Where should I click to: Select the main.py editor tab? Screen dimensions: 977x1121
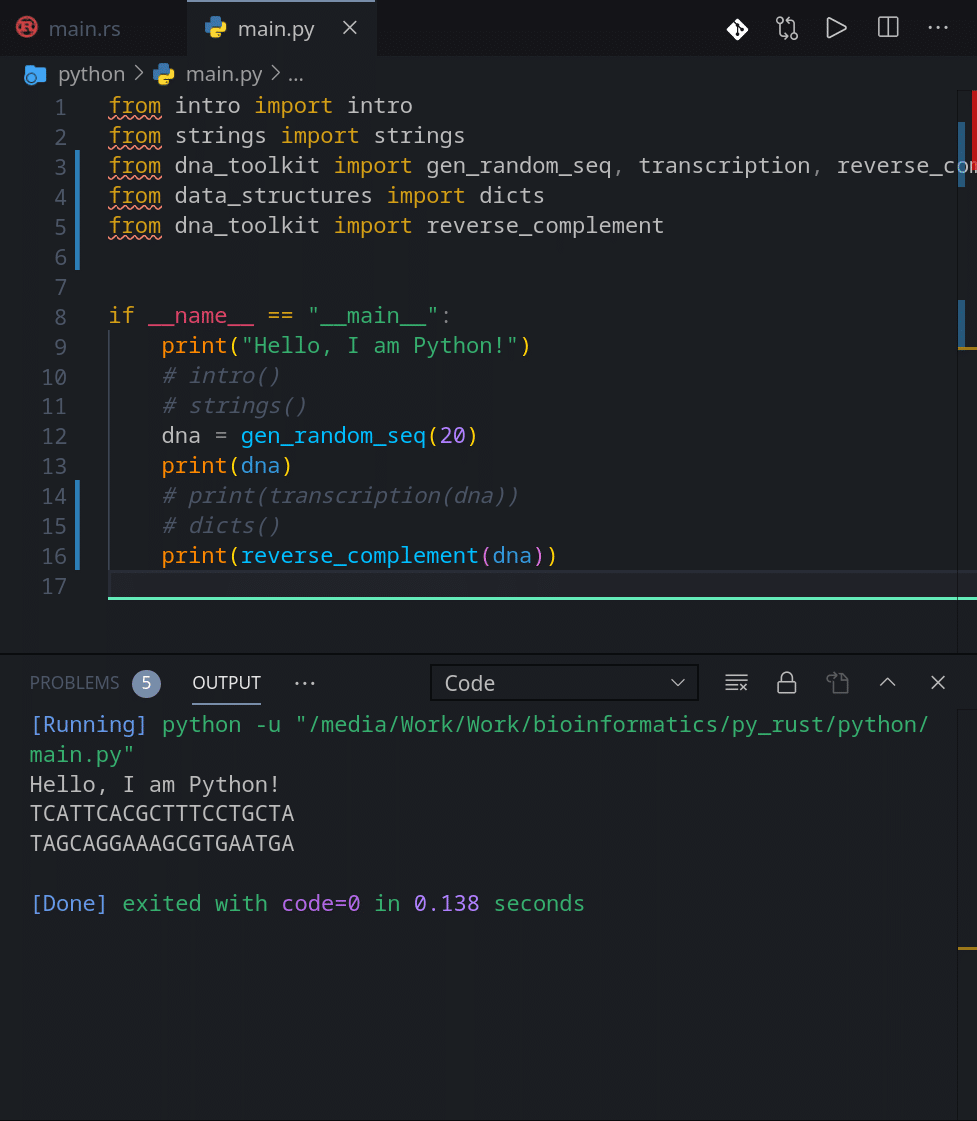click(275, 29)
